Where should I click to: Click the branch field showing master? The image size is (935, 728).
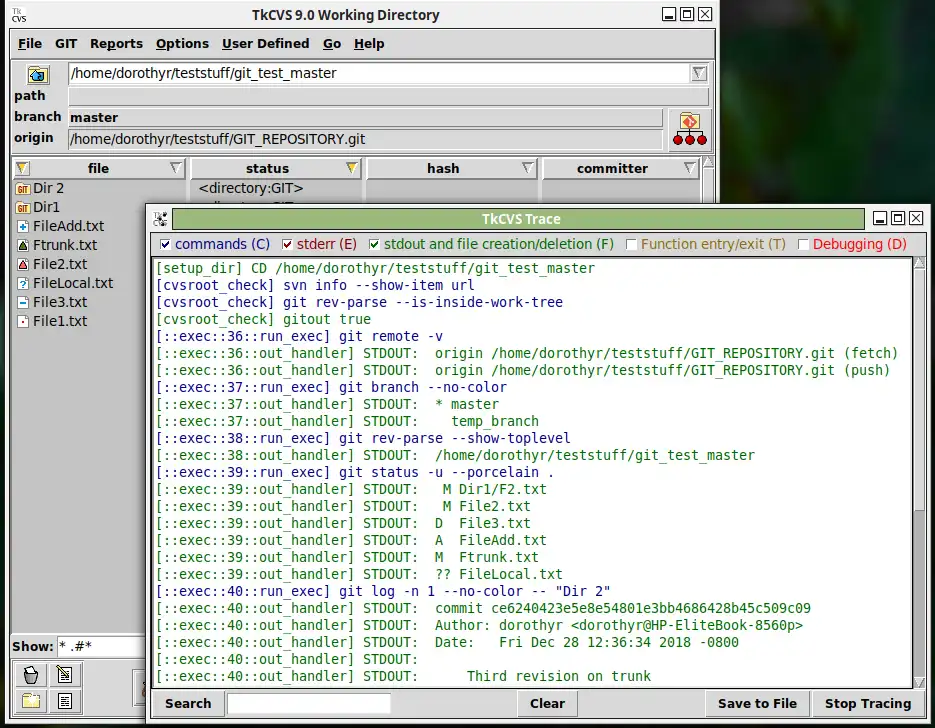click(x=366, y=117)
